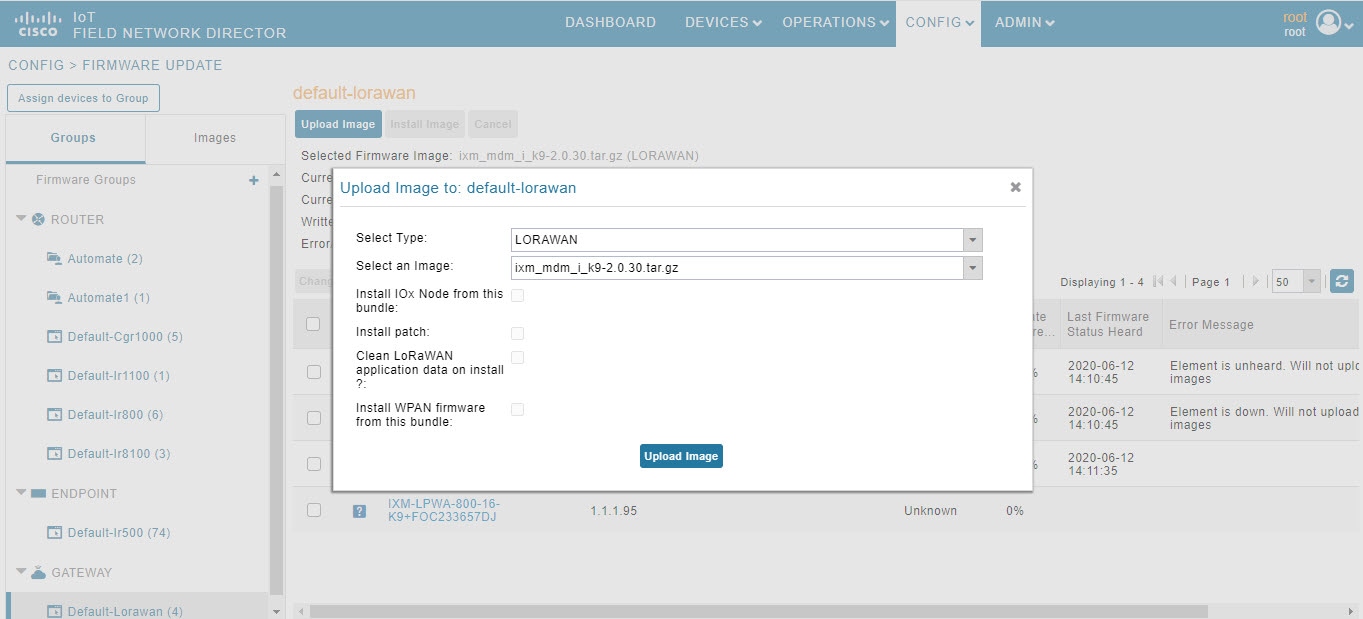The image size is (1363, 619).
Task: Open the DEVICES menu
Action: tap(722, 22)
